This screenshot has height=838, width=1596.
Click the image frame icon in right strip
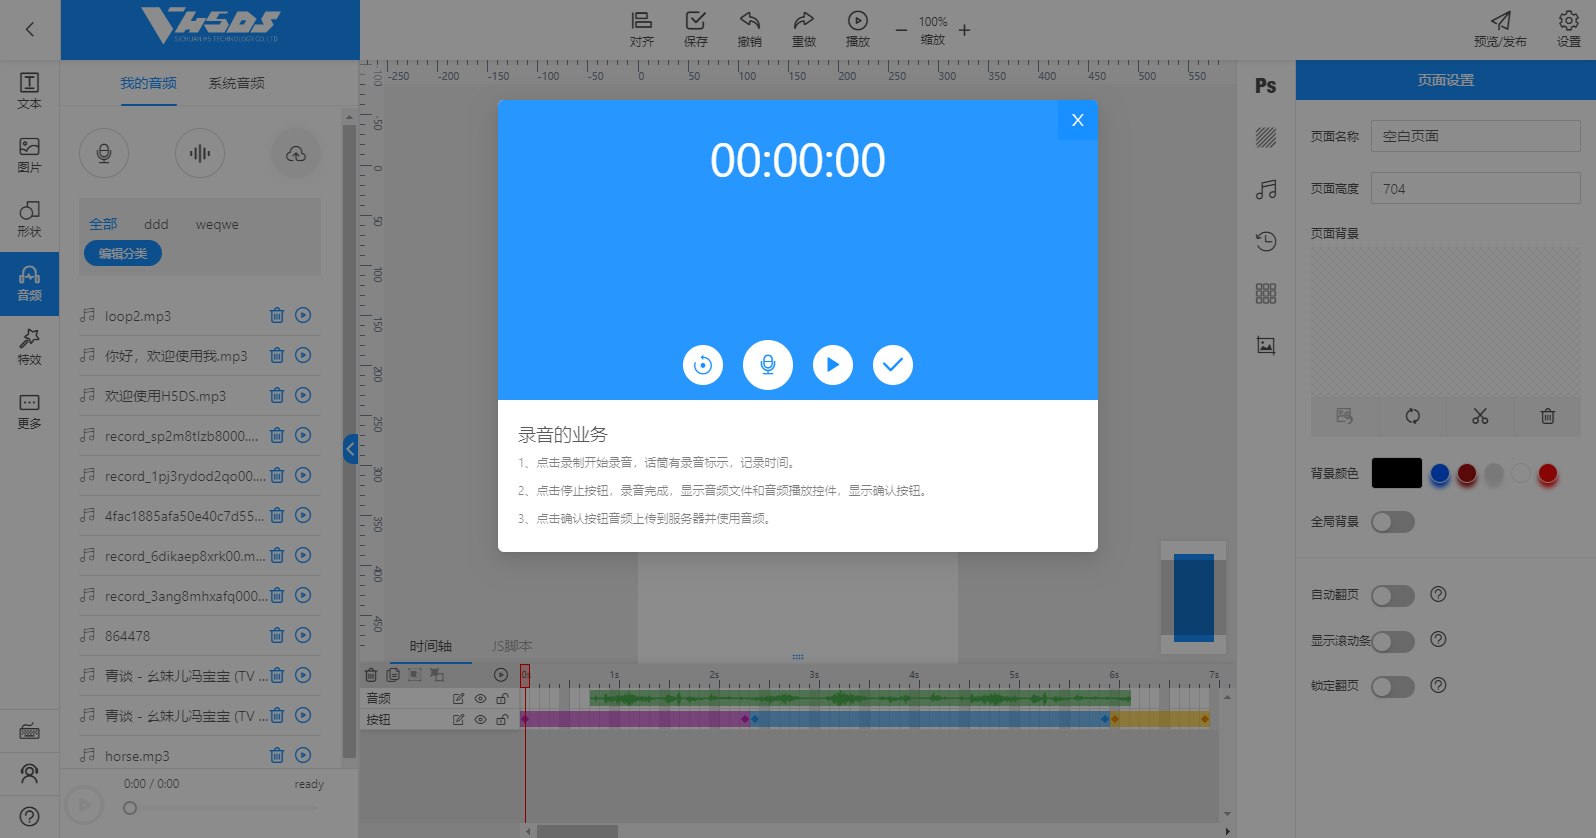[x=1266, y=345]
